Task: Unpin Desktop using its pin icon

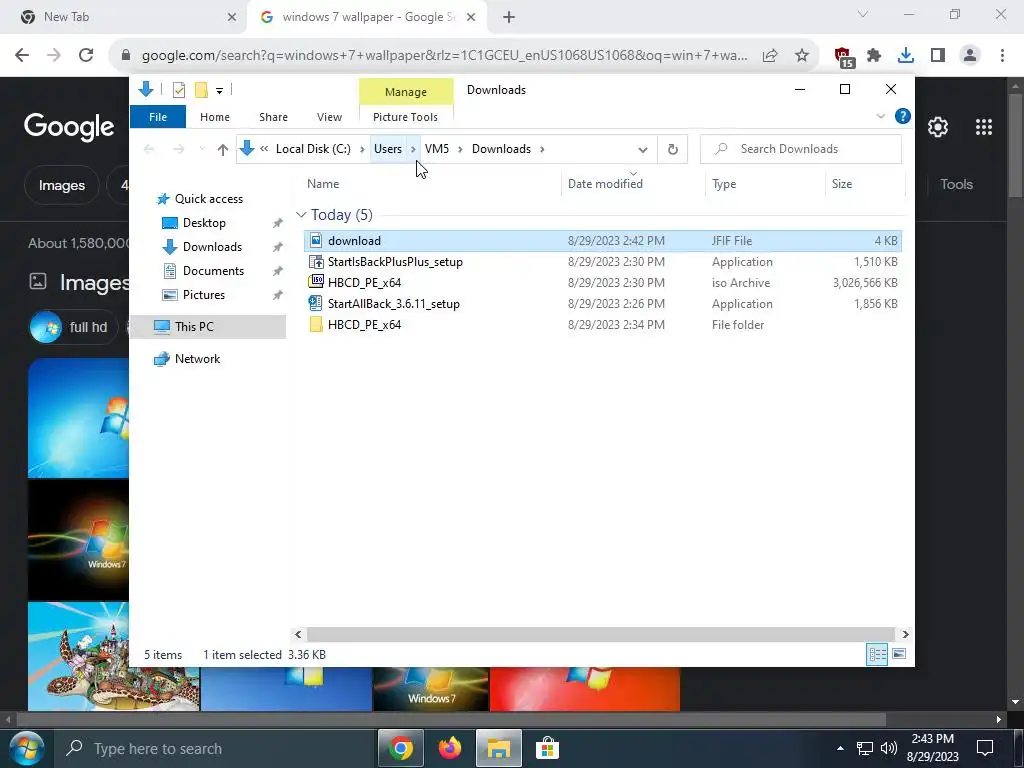Action: pyautogui.click(x=278, y=223)
